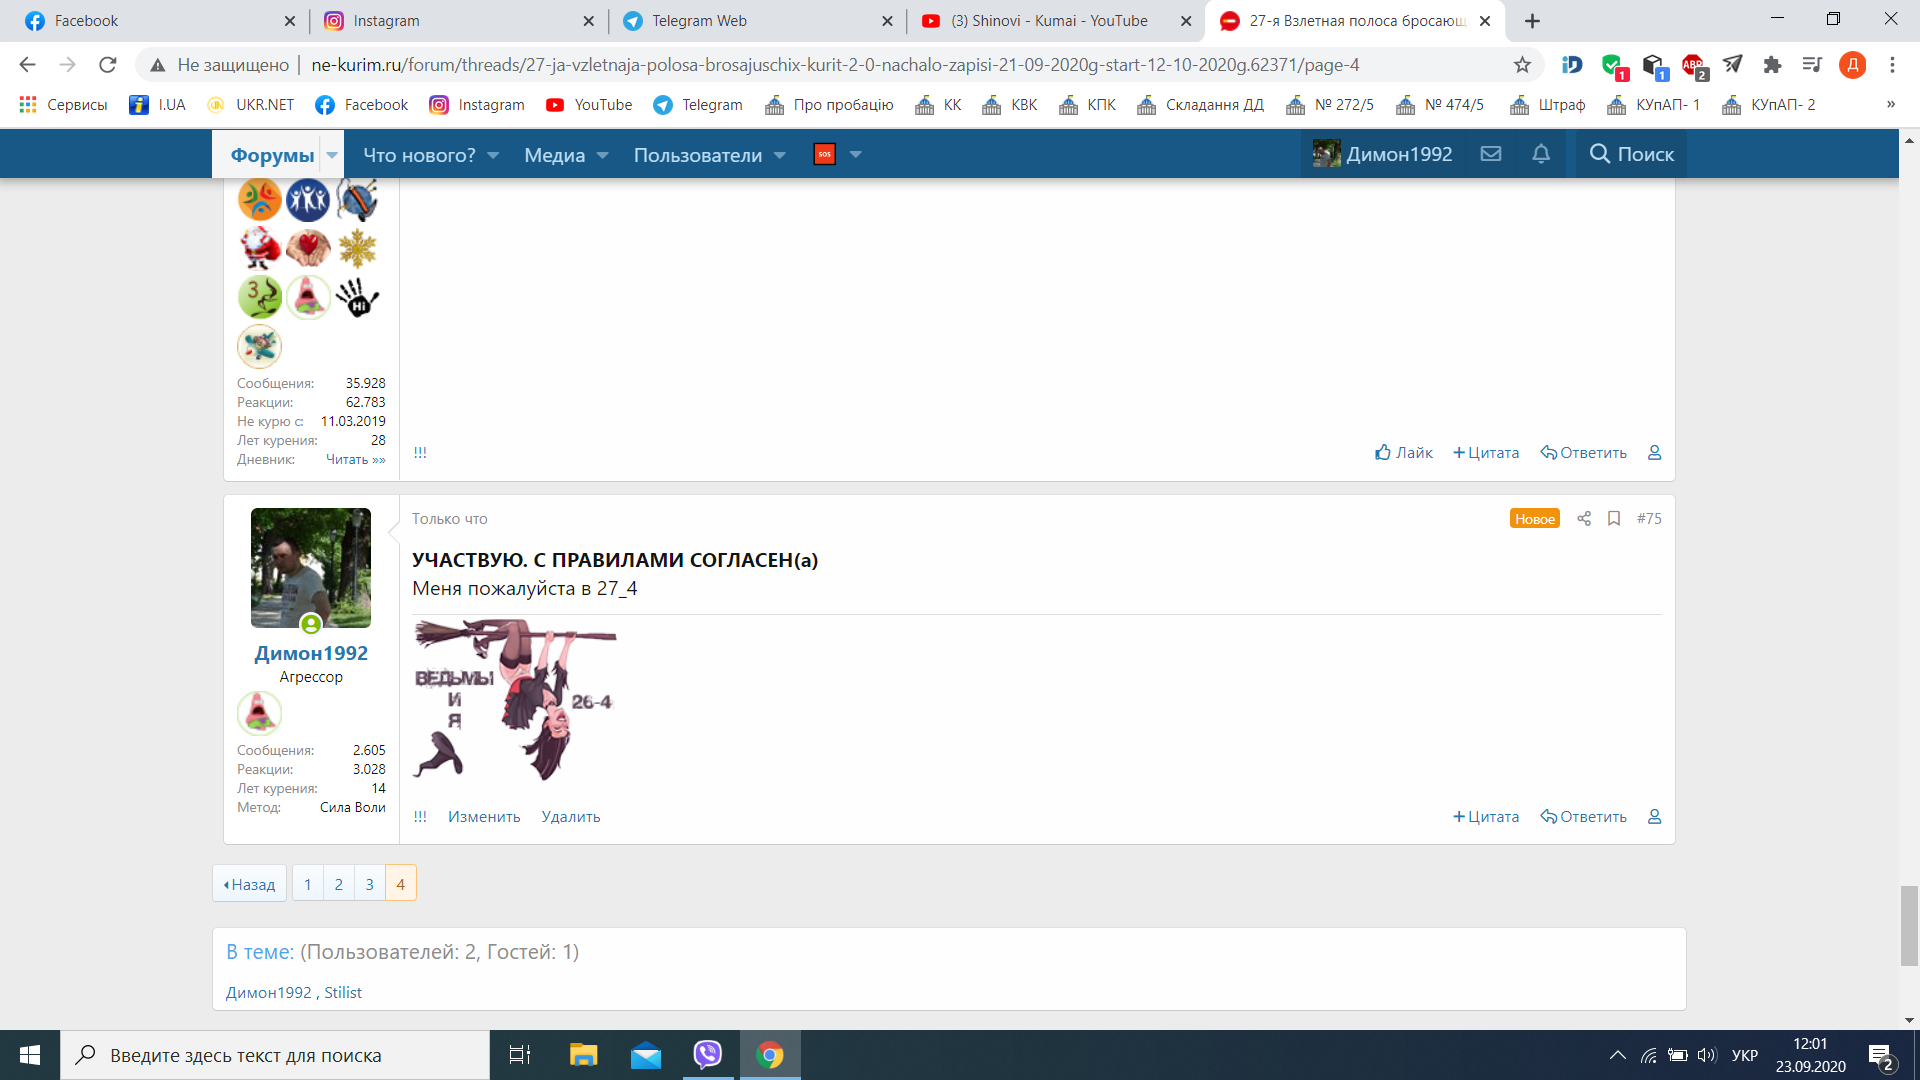The width and height of the screenshot is (1920, 1080).
Task: Open the forum inbox envelope icon
Action: [x=1491, y=154]
